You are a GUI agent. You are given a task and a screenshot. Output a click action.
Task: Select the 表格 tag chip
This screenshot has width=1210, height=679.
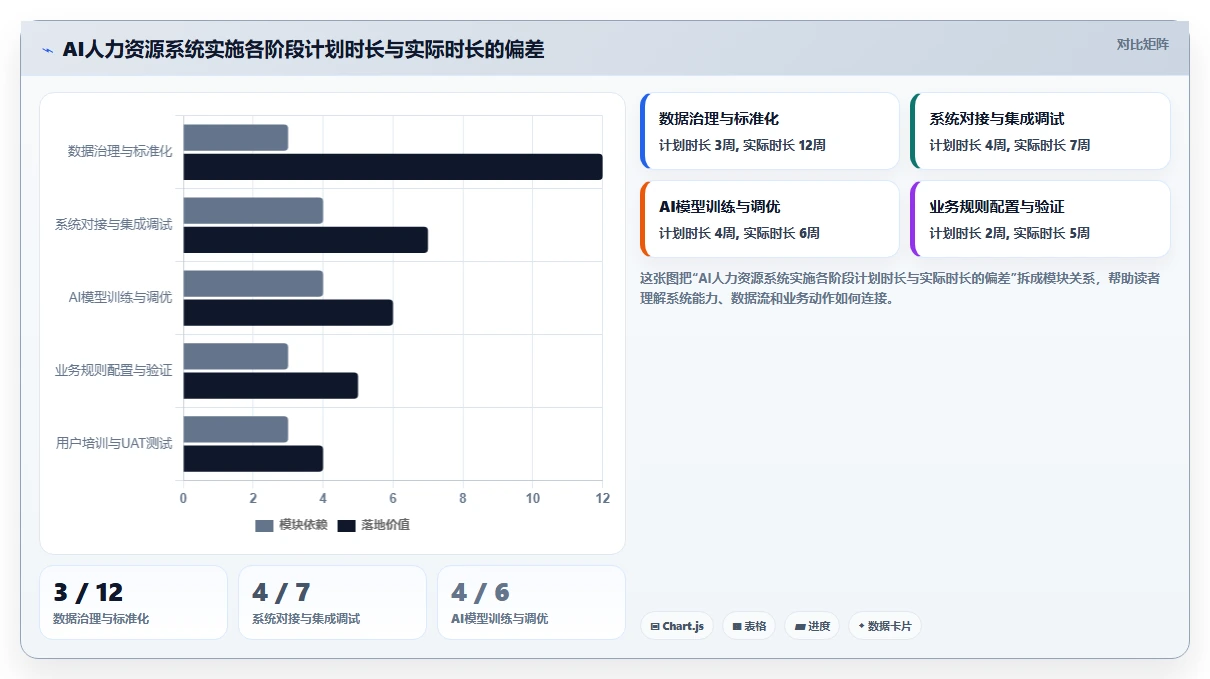(x=749, y=626)
